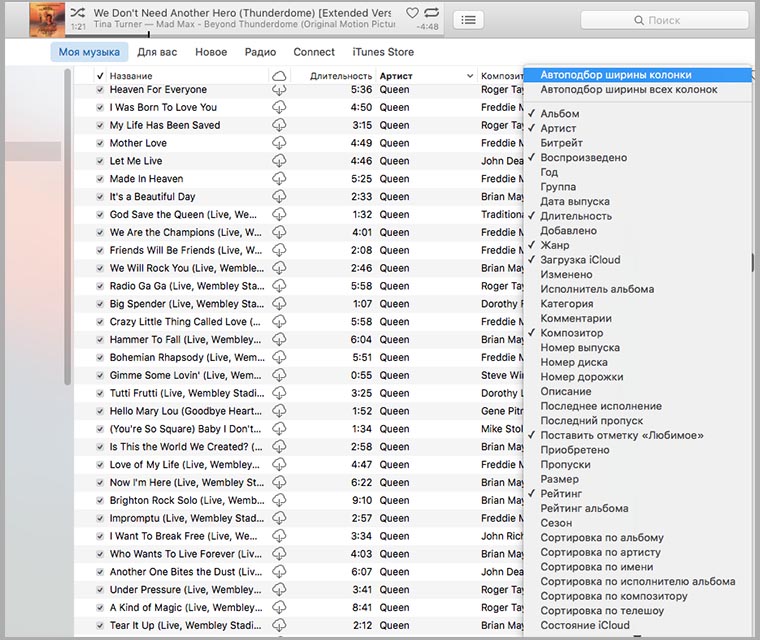Image resolution: width=760 pixels, height=640 pixels.
Task: Click the heart love icon
Action: (412, 13)
